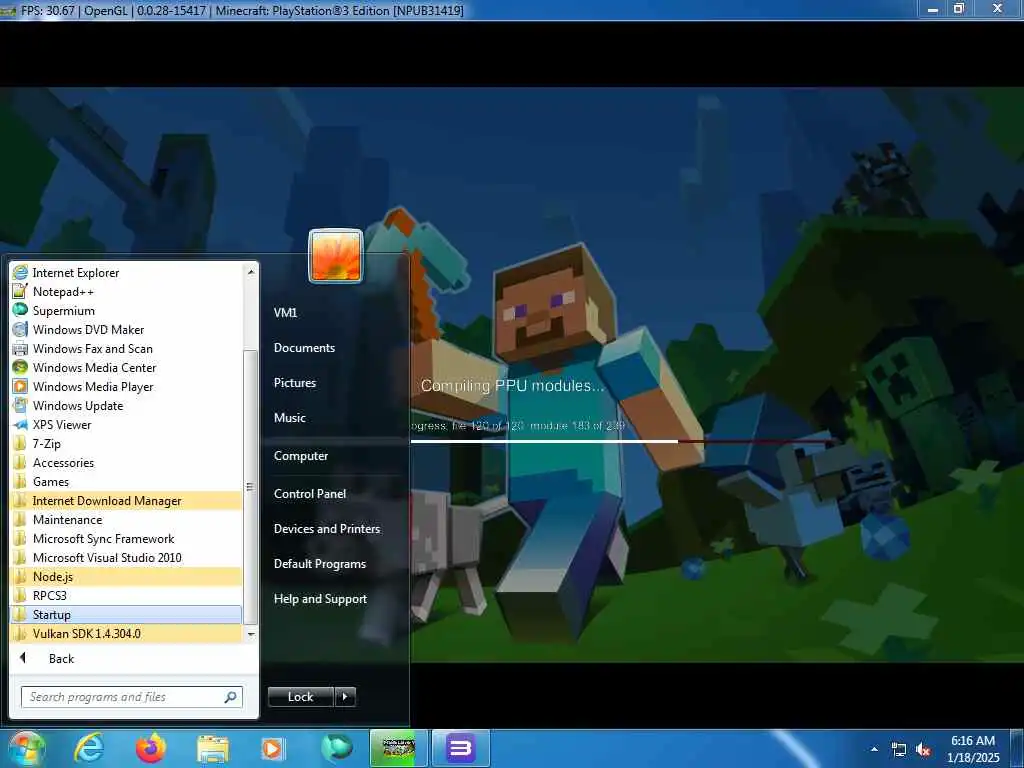Launch Windows Media Center

click(125, 367)
